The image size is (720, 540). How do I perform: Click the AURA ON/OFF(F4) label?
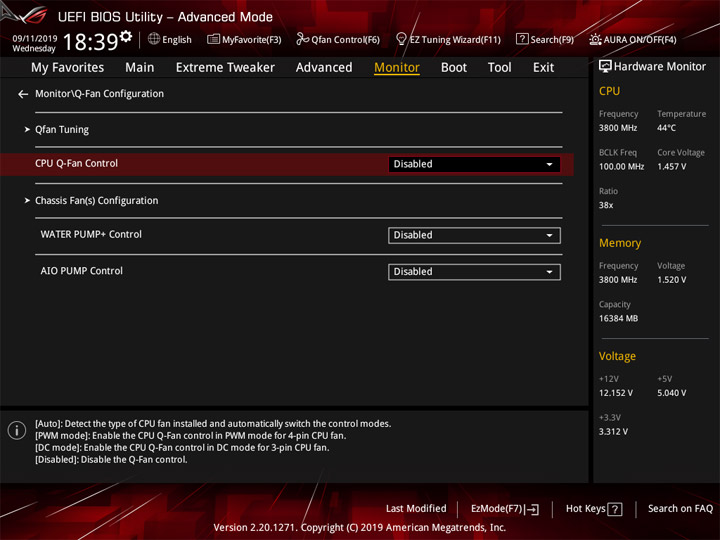coord(640,40)
